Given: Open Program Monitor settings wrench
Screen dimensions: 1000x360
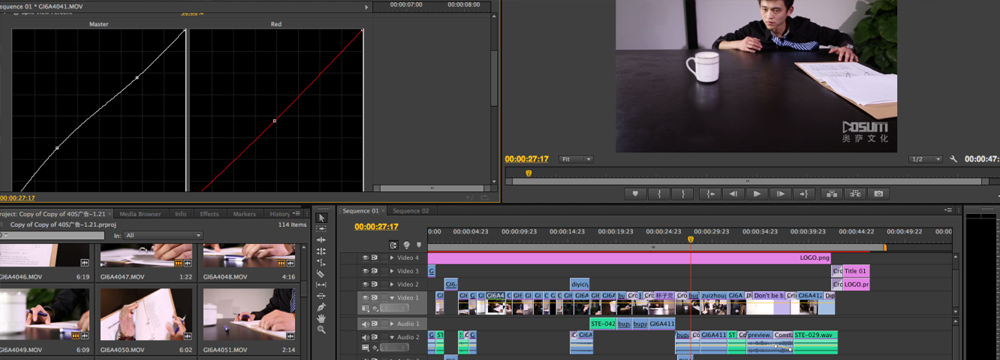Looking at the screenshot, I should point(953,159).
